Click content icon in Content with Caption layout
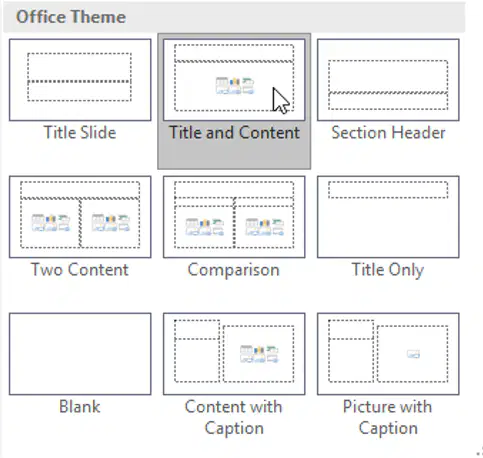This screenshot has height=458, width=483. tap(259, 354)
